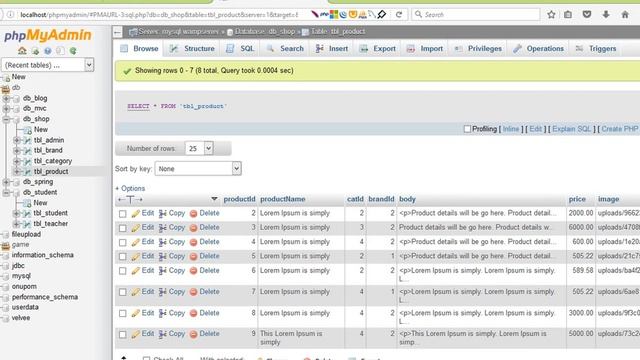This screenshot has height=360, width=640.
Task: Switch to the SQL tab
Action: [x=240, y=49]
